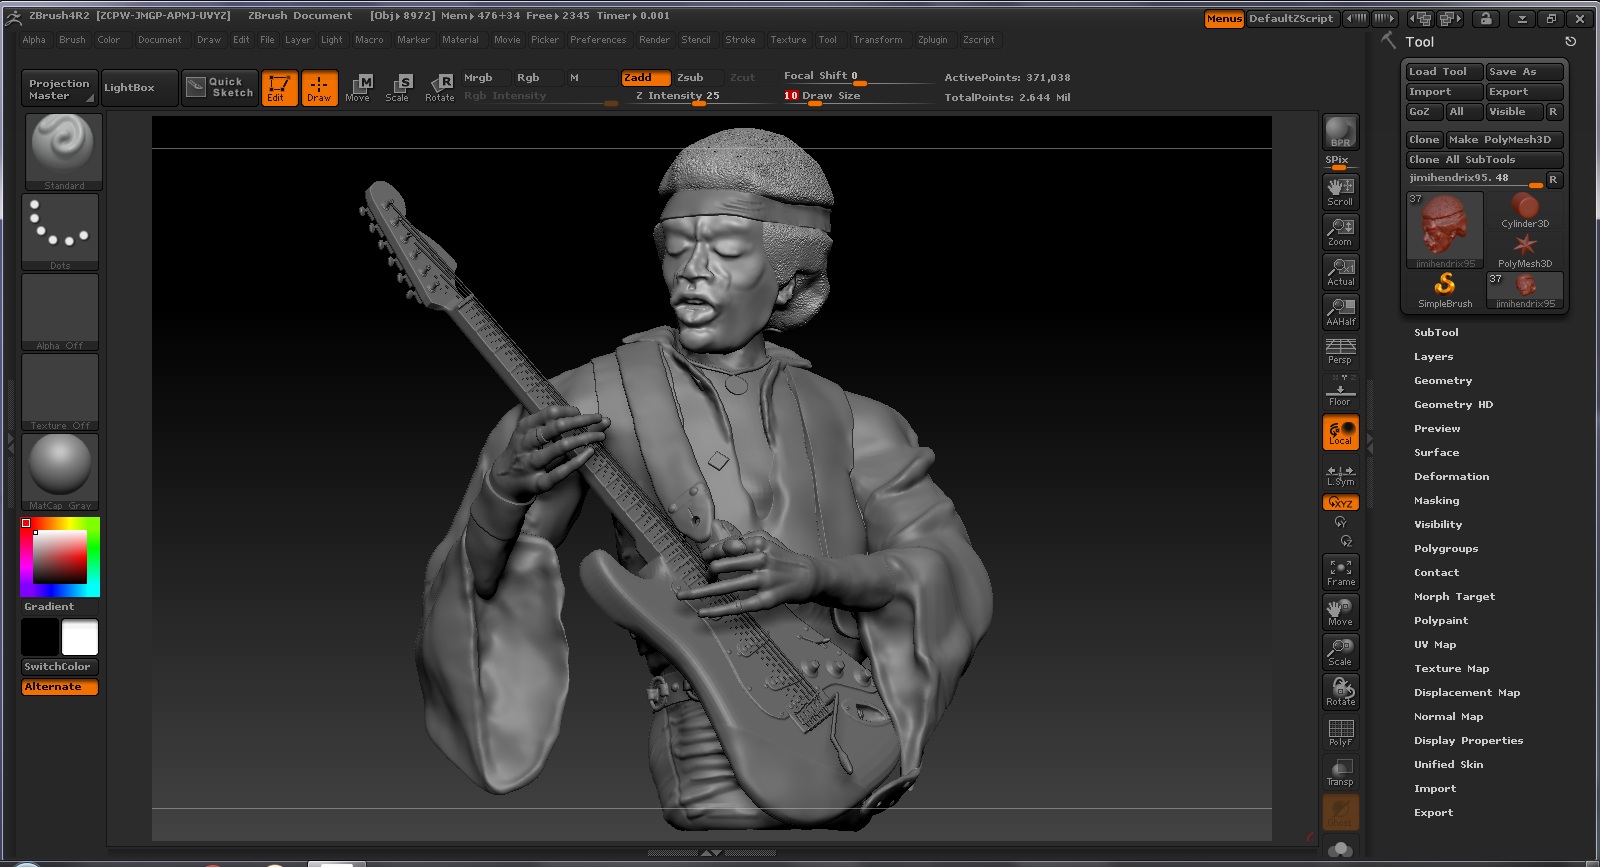Open the Alpha Off selector
This screenshot has height=867, width=1600.
[60, 312]
